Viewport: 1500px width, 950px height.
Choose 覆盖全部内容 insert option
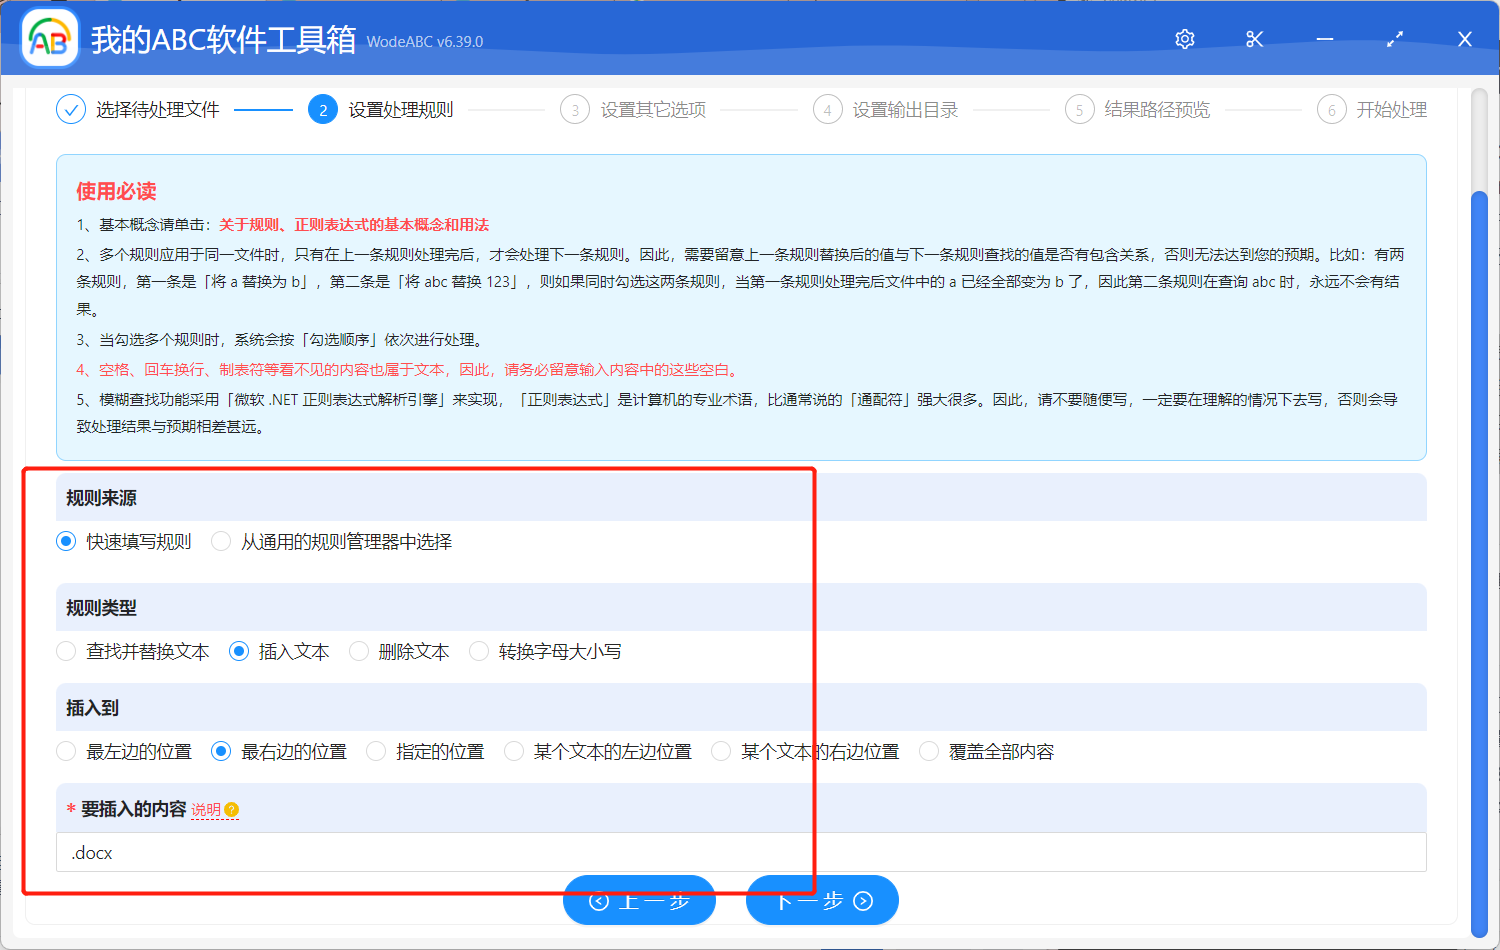click(x=928, y=751)
